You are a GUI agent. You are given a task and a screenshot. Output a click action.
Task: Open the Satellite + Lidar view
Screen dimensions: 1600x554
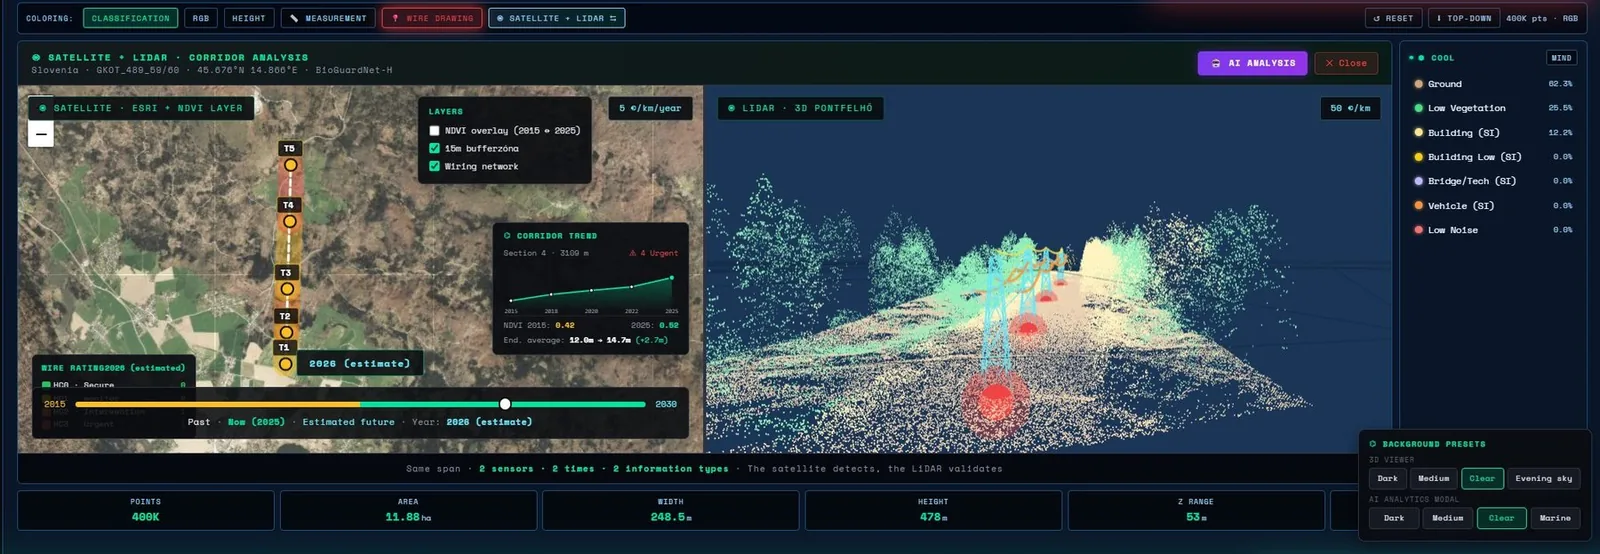(x=557, y=18)
